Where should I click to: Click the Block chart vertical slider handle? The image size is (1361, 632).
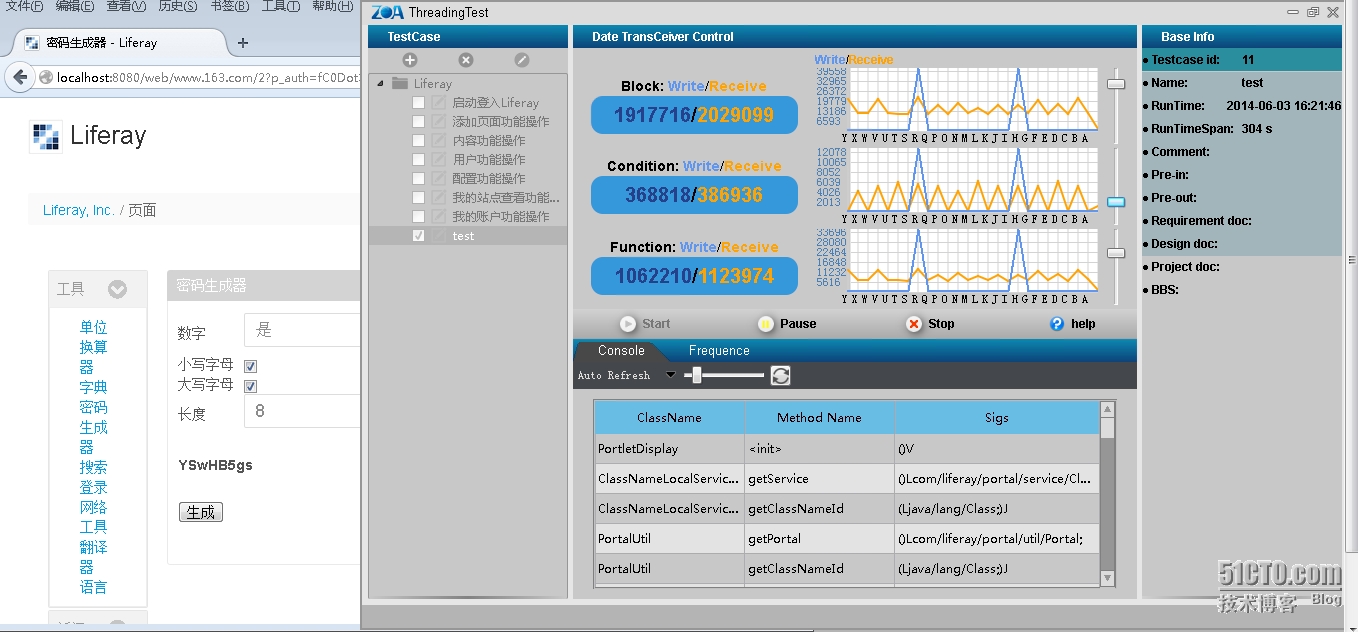point(1116,84)
